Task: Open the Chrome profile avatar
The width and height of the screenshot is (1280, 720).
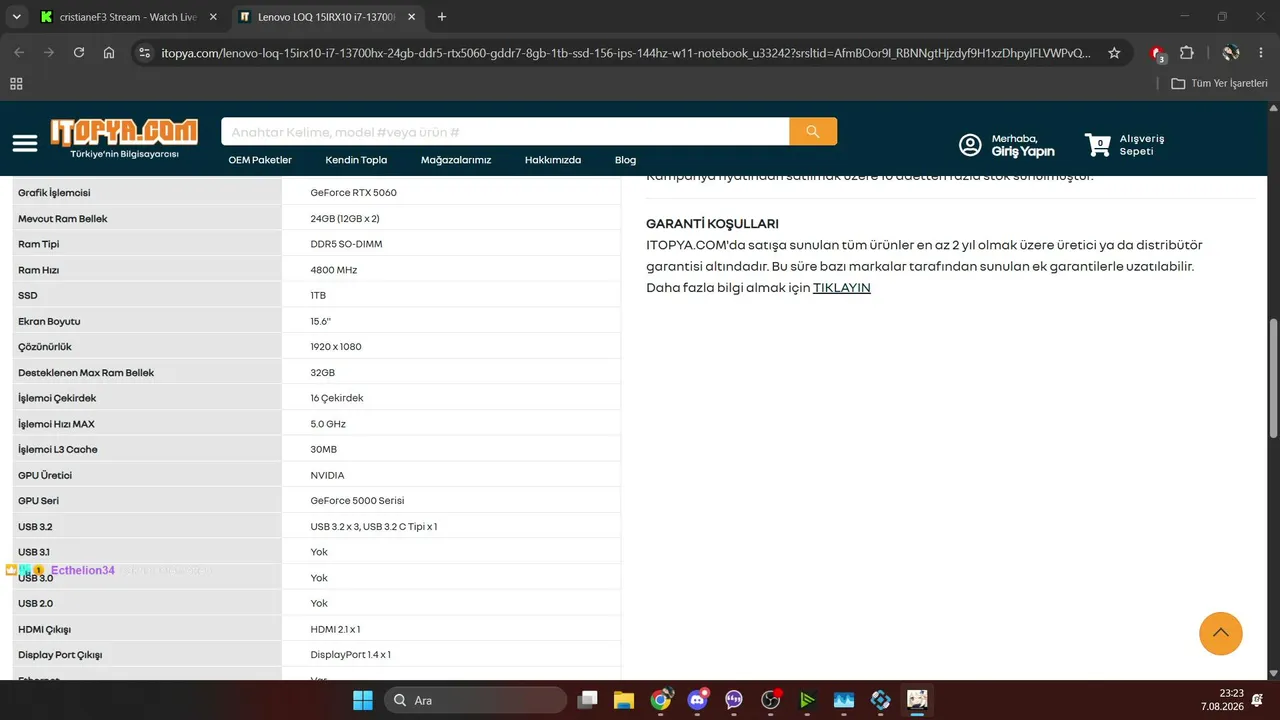Action: (1231, 53)
